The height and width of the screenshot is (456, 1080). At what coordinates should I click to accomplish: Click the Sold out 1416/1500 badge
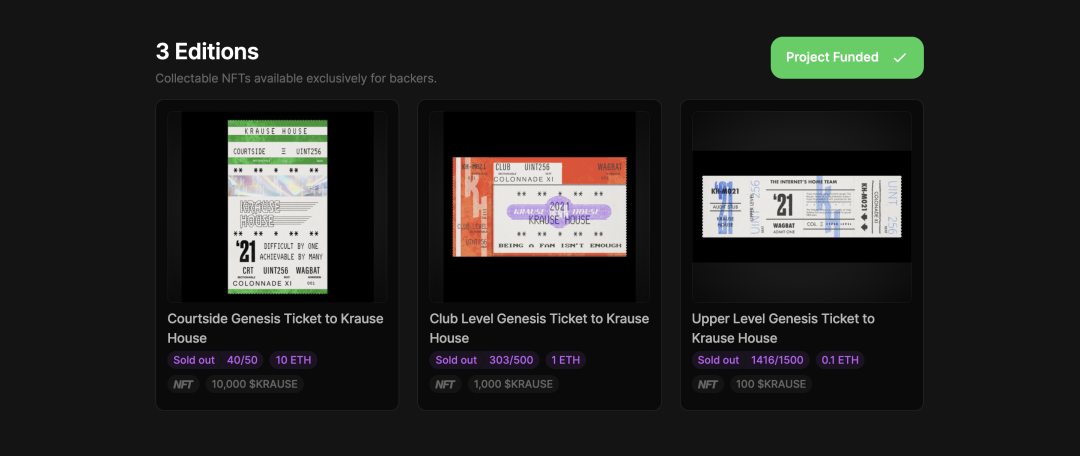click(x=751, y=360)
